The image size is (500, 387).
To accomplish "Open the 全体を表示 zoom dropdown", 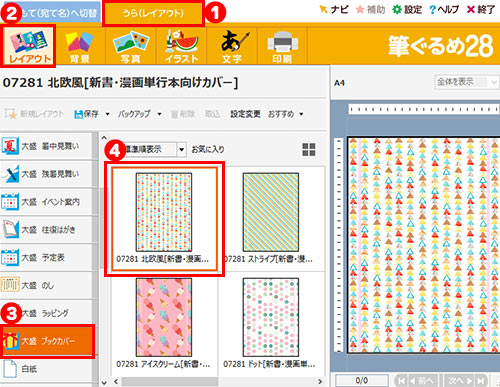I will [x=466, y=82].
